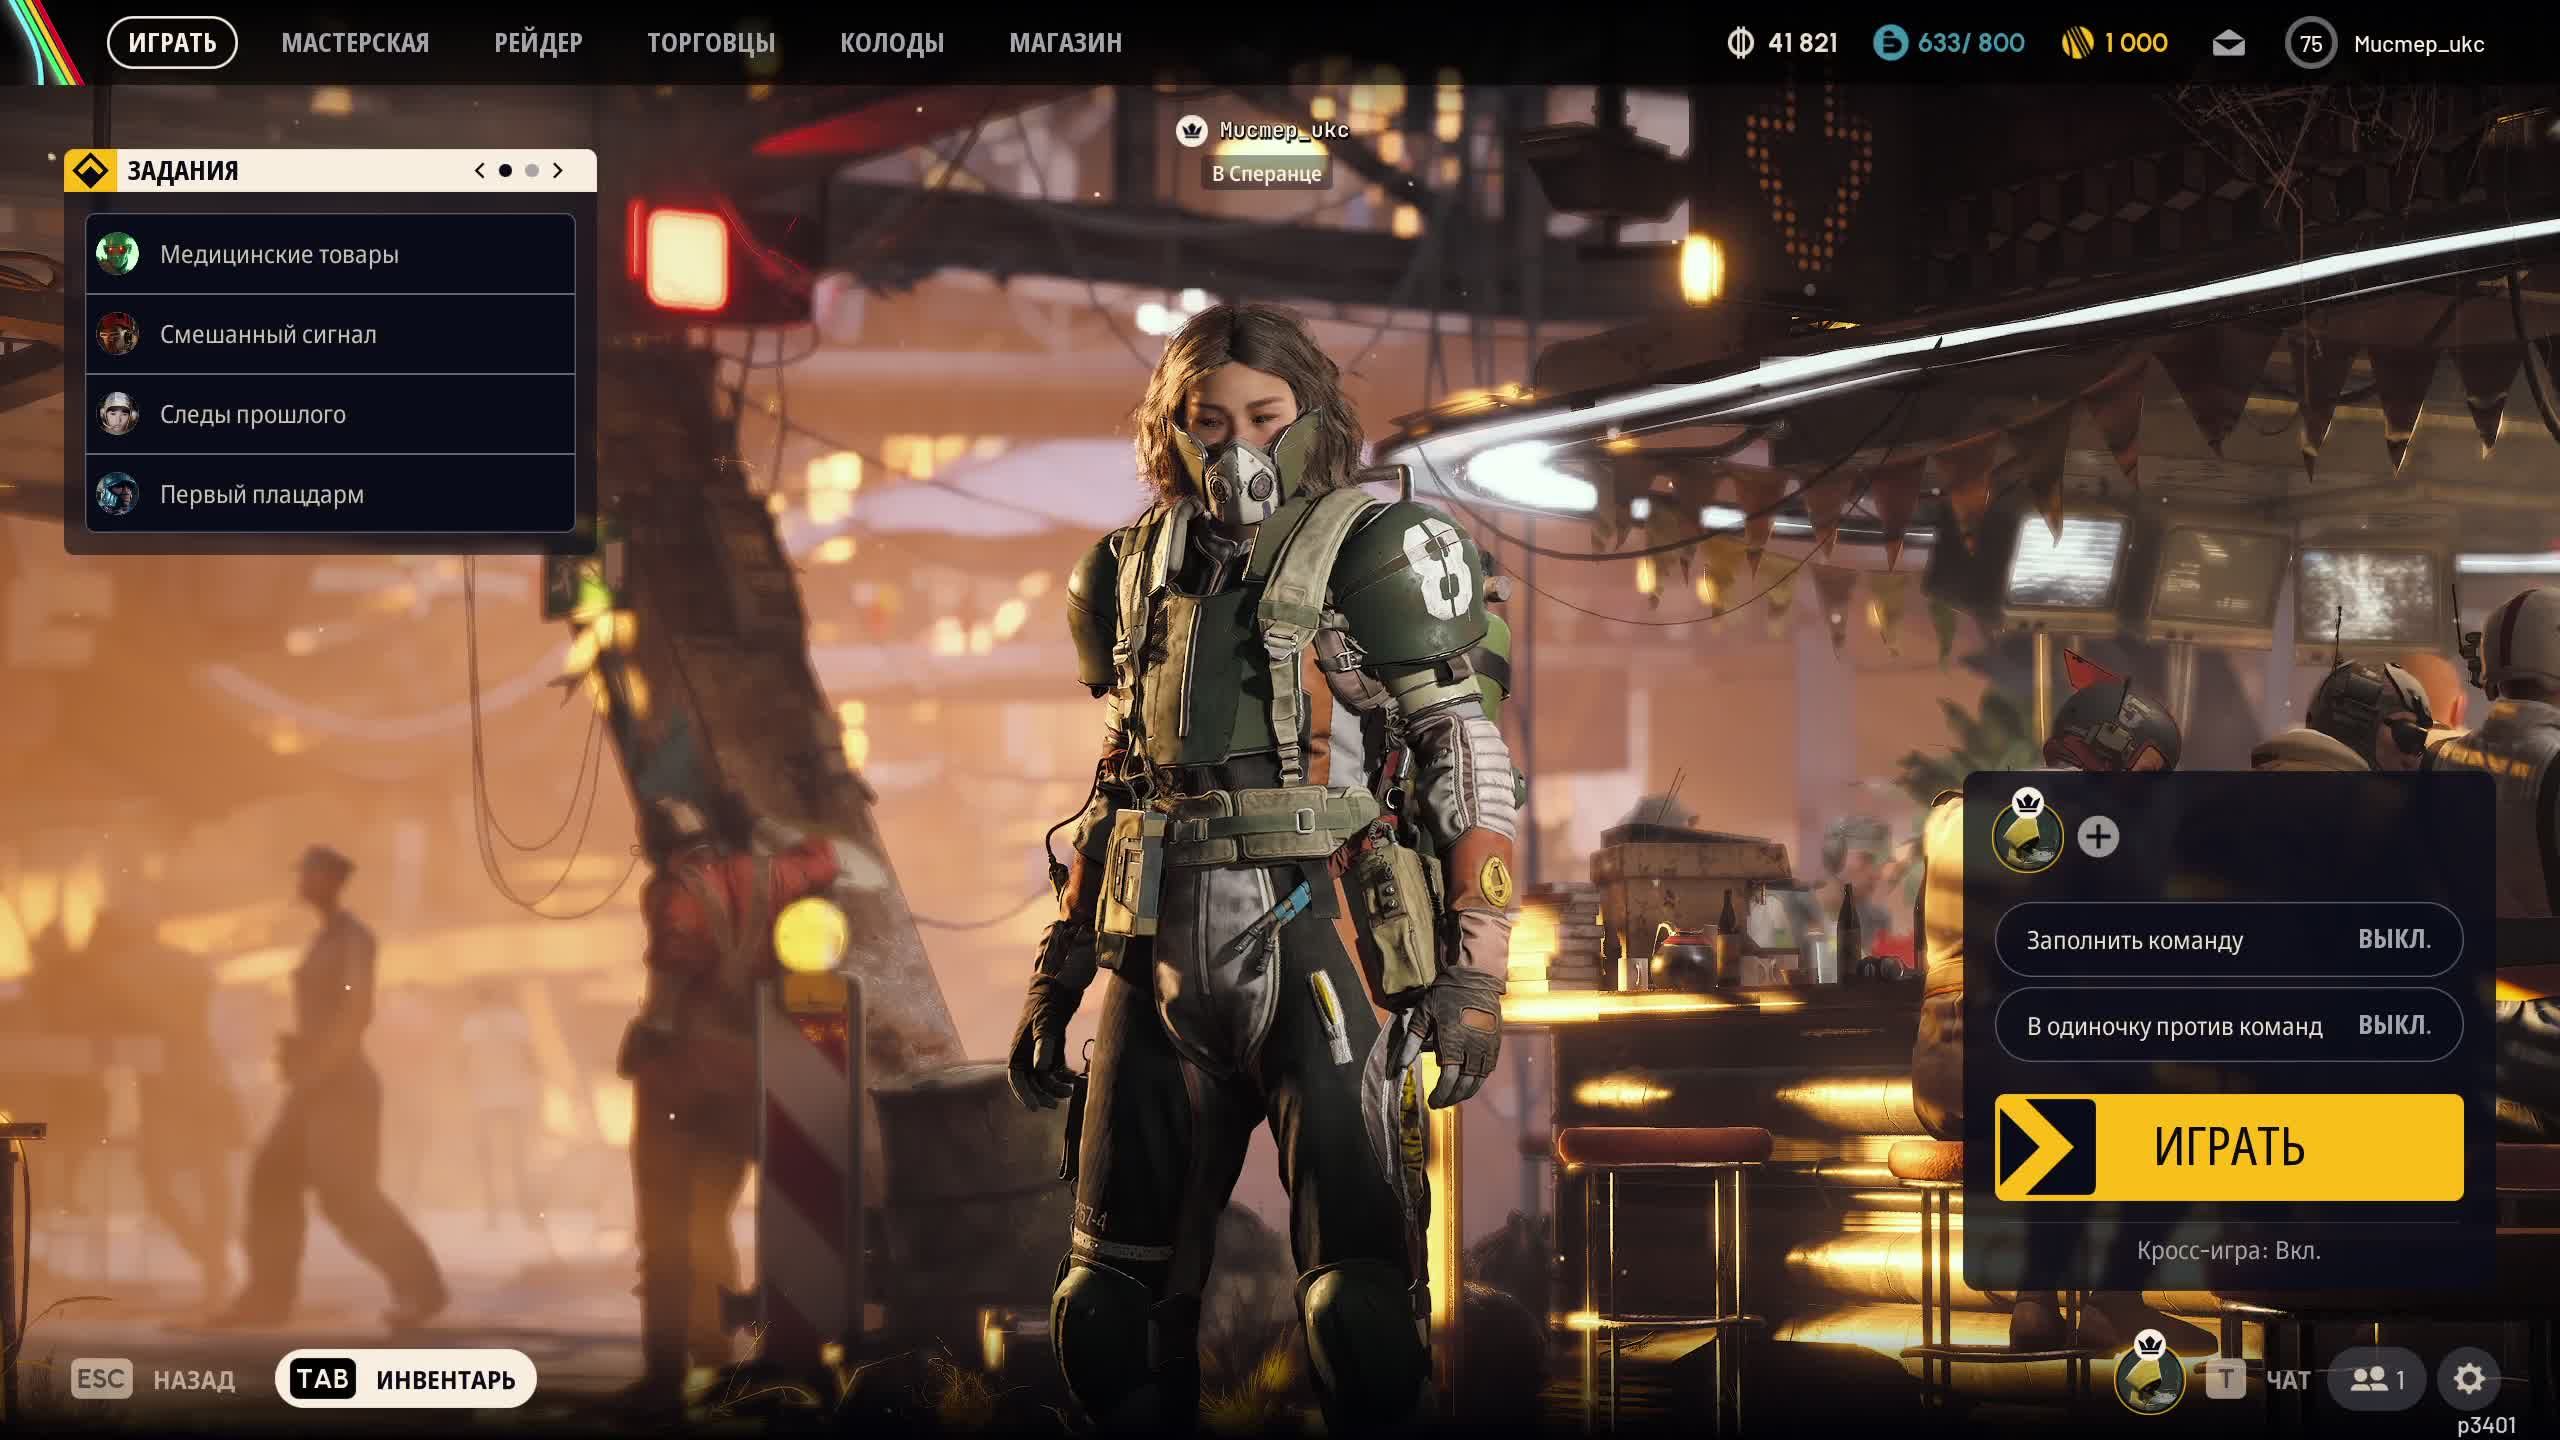The width and height of the screenshot is (2560, 1440).
Task: Switch to the Торговцы tab
Action: pyautogui.click(x=710, y=43)
